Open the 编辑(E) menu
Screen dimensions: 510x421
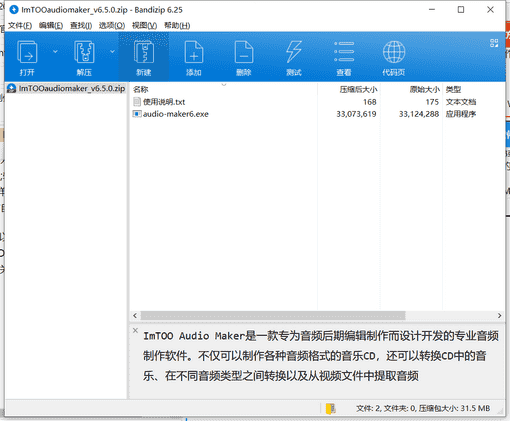51,25
